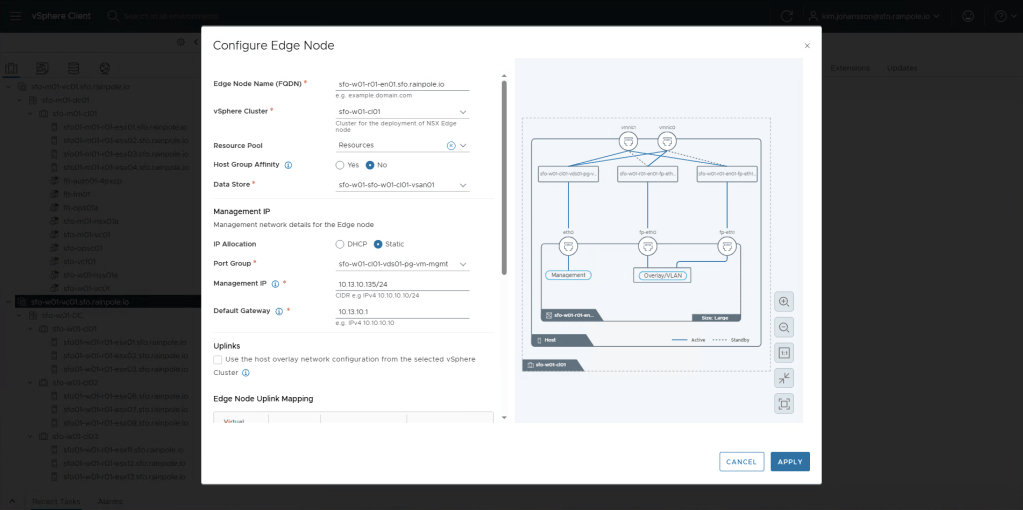Clear the Resource Pool selection icon
The image size is (1023, 510).
(x=451, y=145)
